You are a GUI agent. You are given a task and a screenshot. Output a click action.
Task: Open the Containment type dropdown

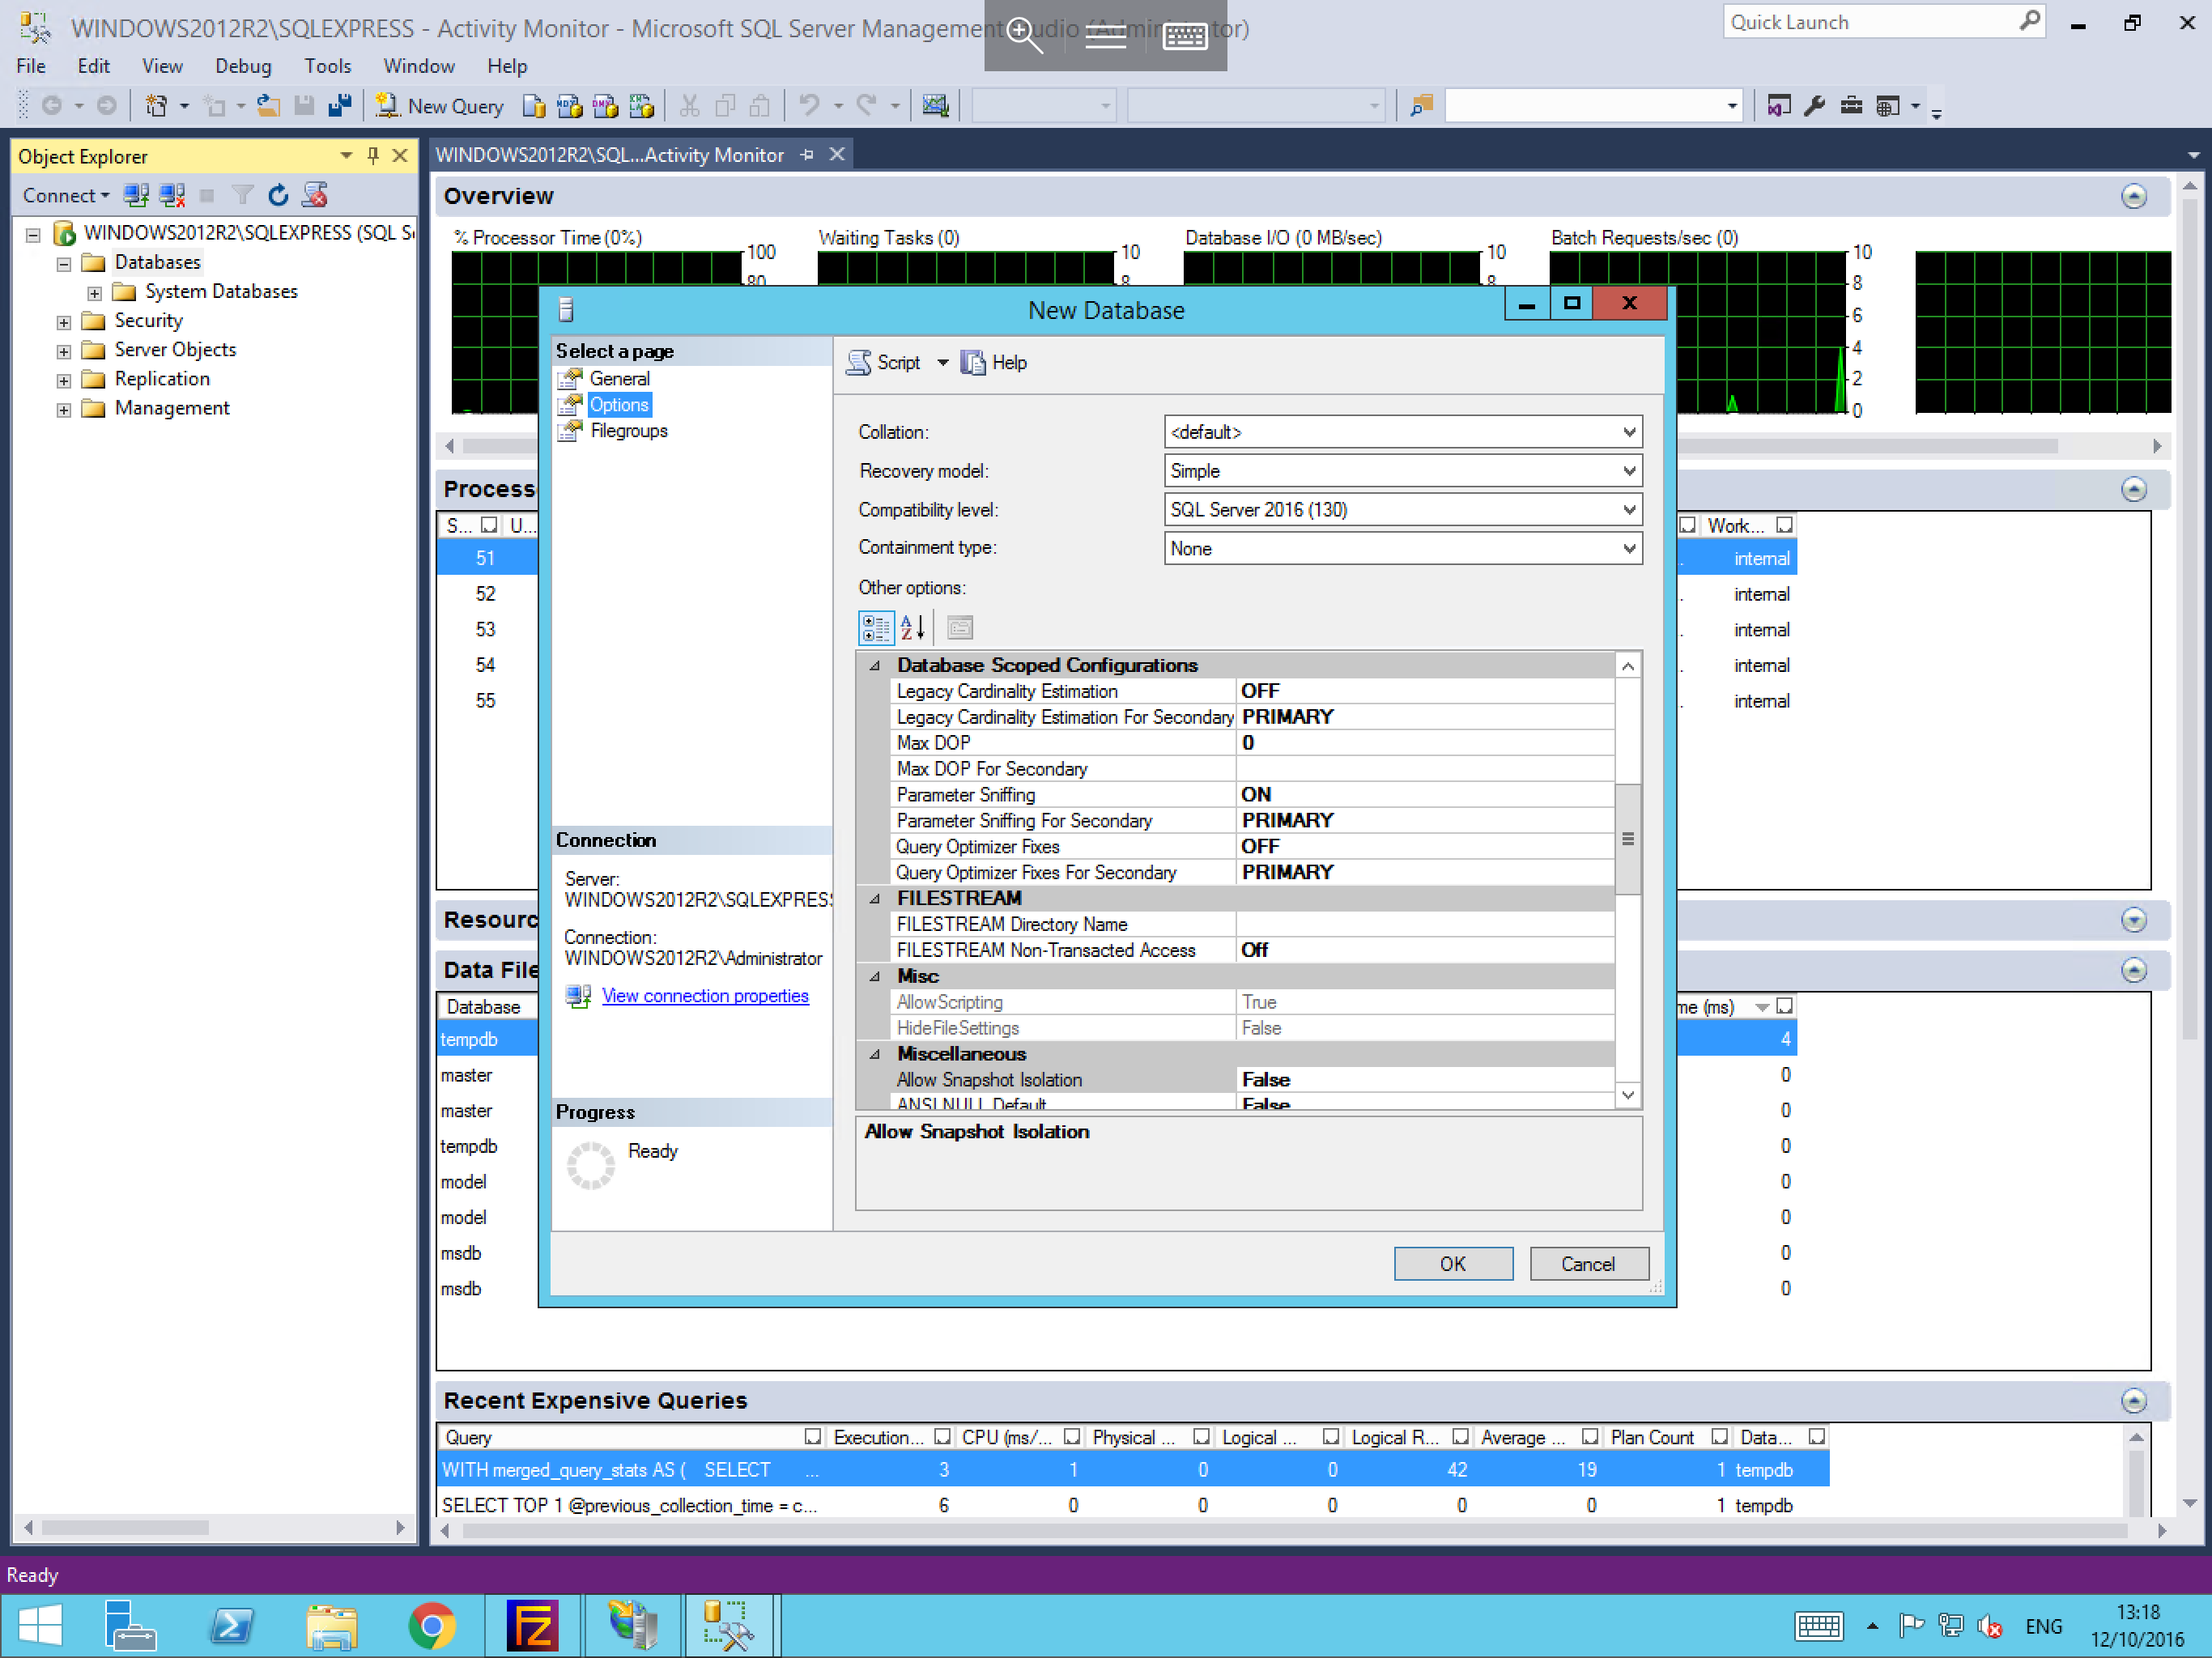[x=1628, y=548]
